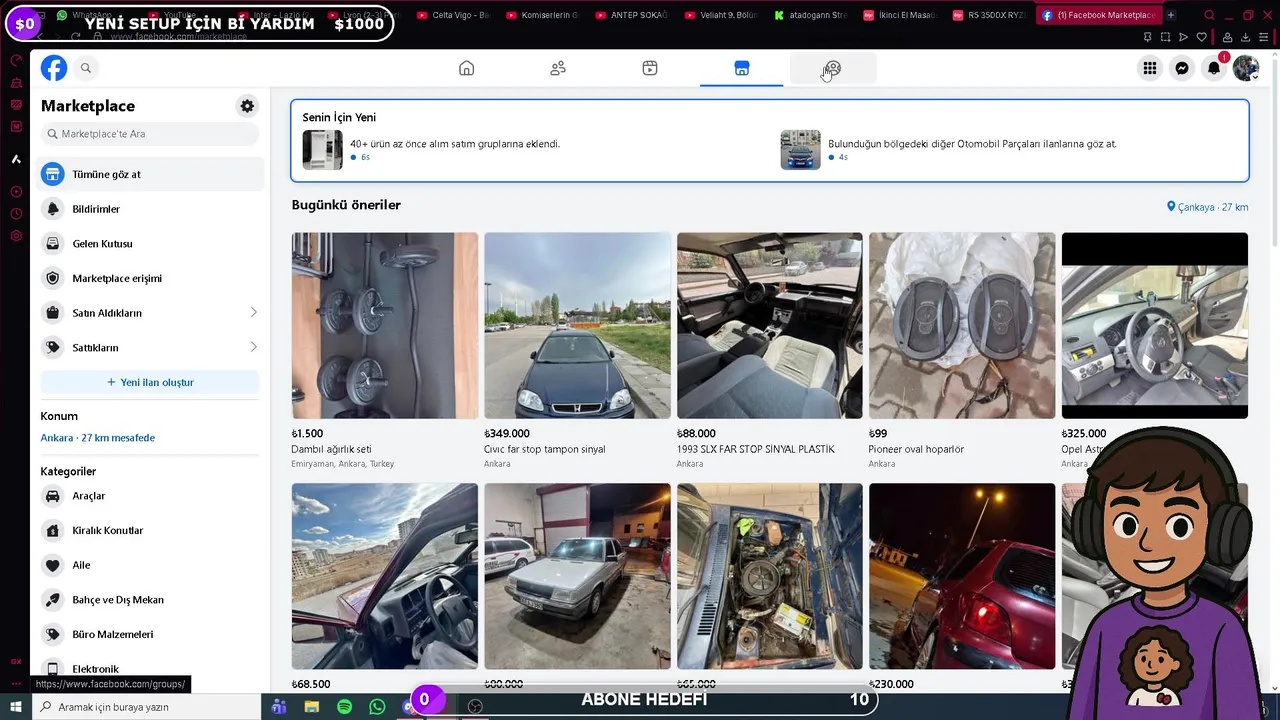Switch to Komiserlerin browser tab
1280x720 pixels.
pos(542,15)
